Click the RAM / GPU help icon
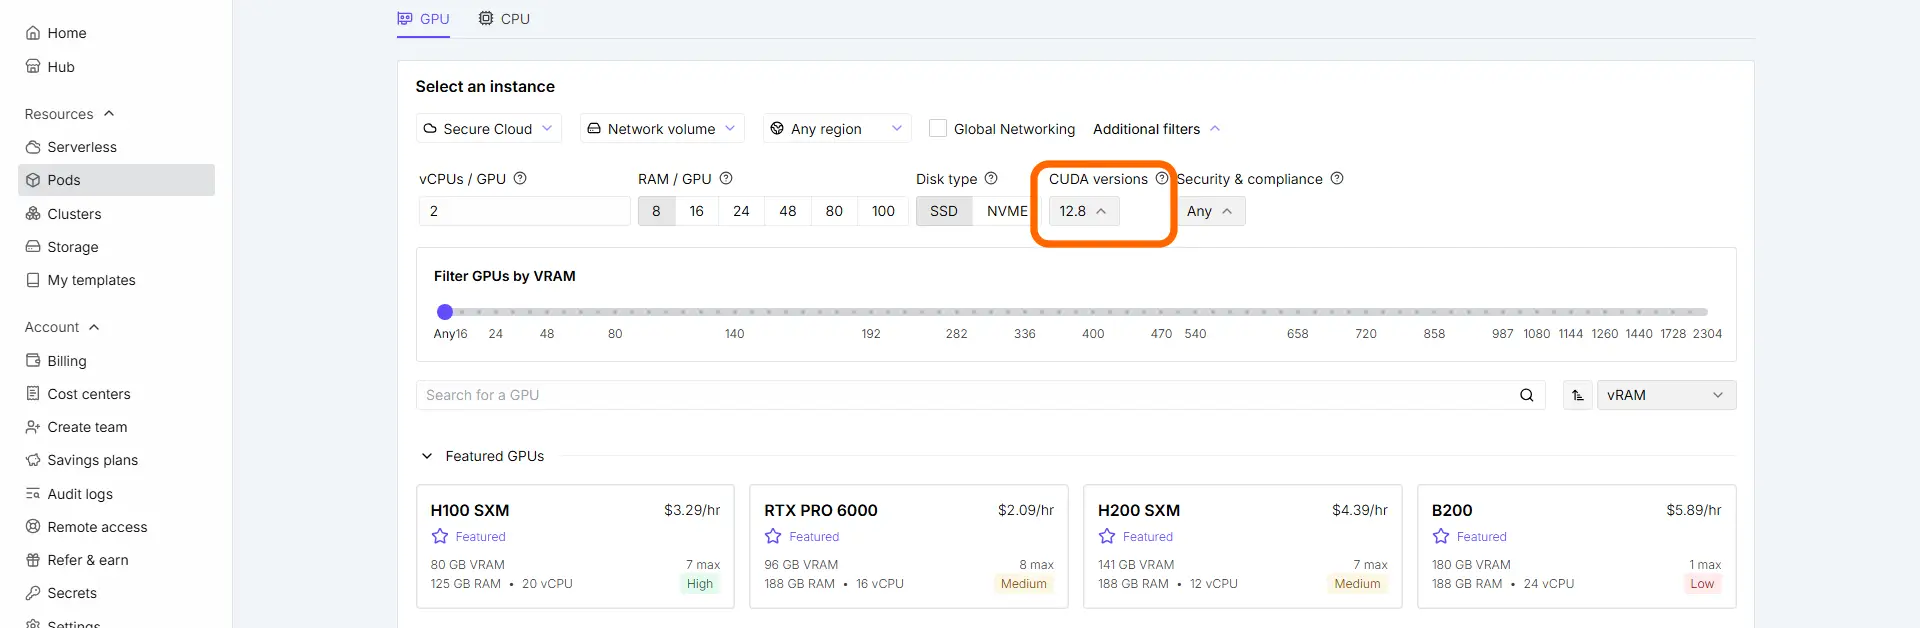The height and width of the screenshot is (628, 1920). pos(726,178)
